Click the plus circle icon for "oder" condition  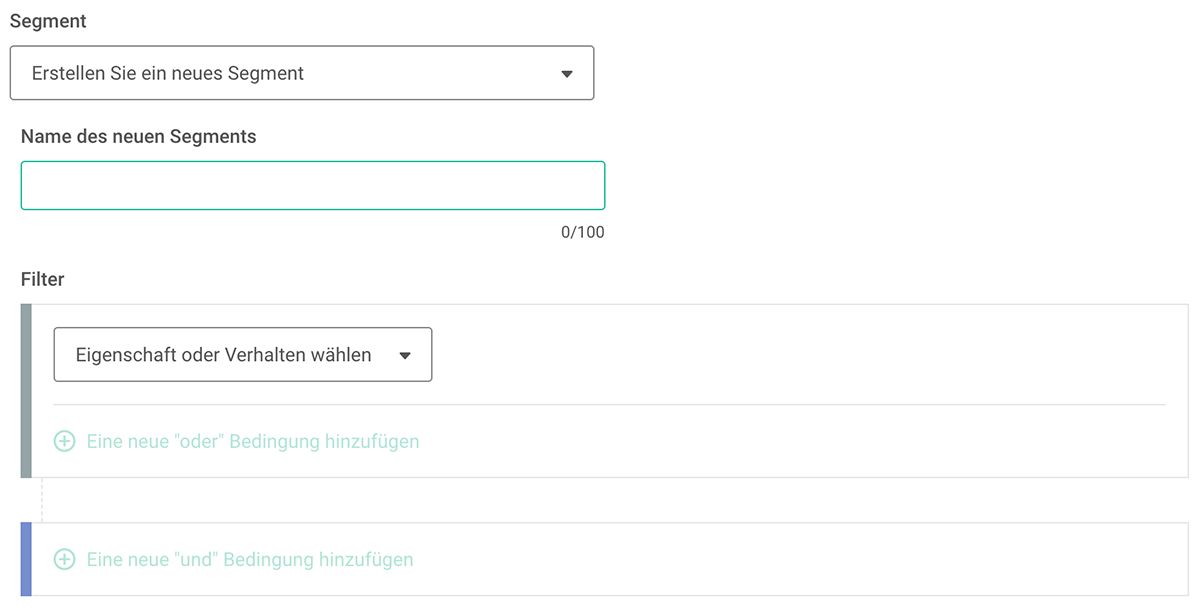[64, 441]
